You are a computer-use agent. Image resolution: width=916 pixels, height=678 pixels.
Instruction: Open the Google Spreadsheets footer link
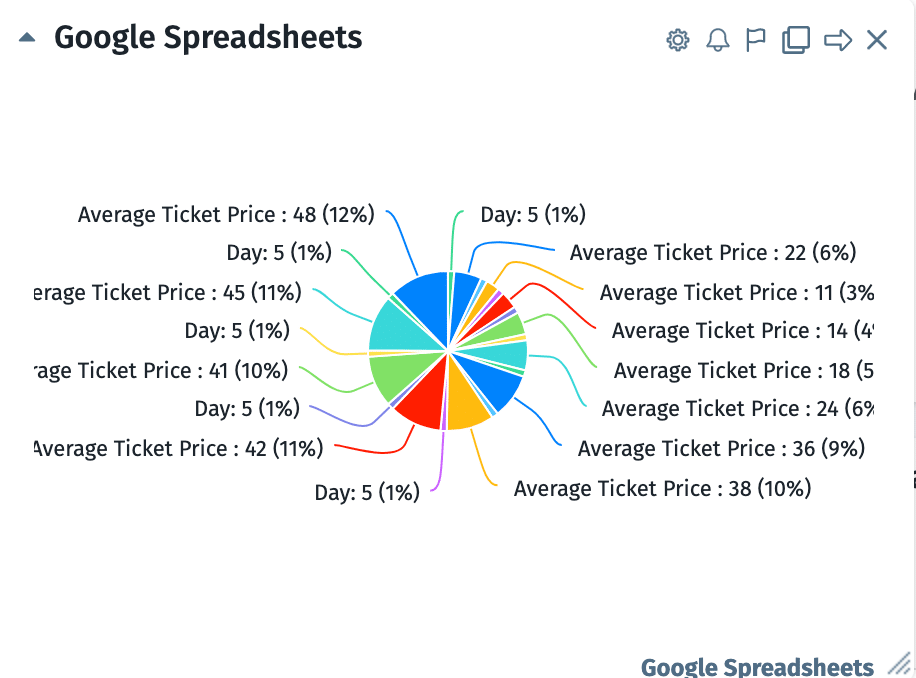click(757, 667)
